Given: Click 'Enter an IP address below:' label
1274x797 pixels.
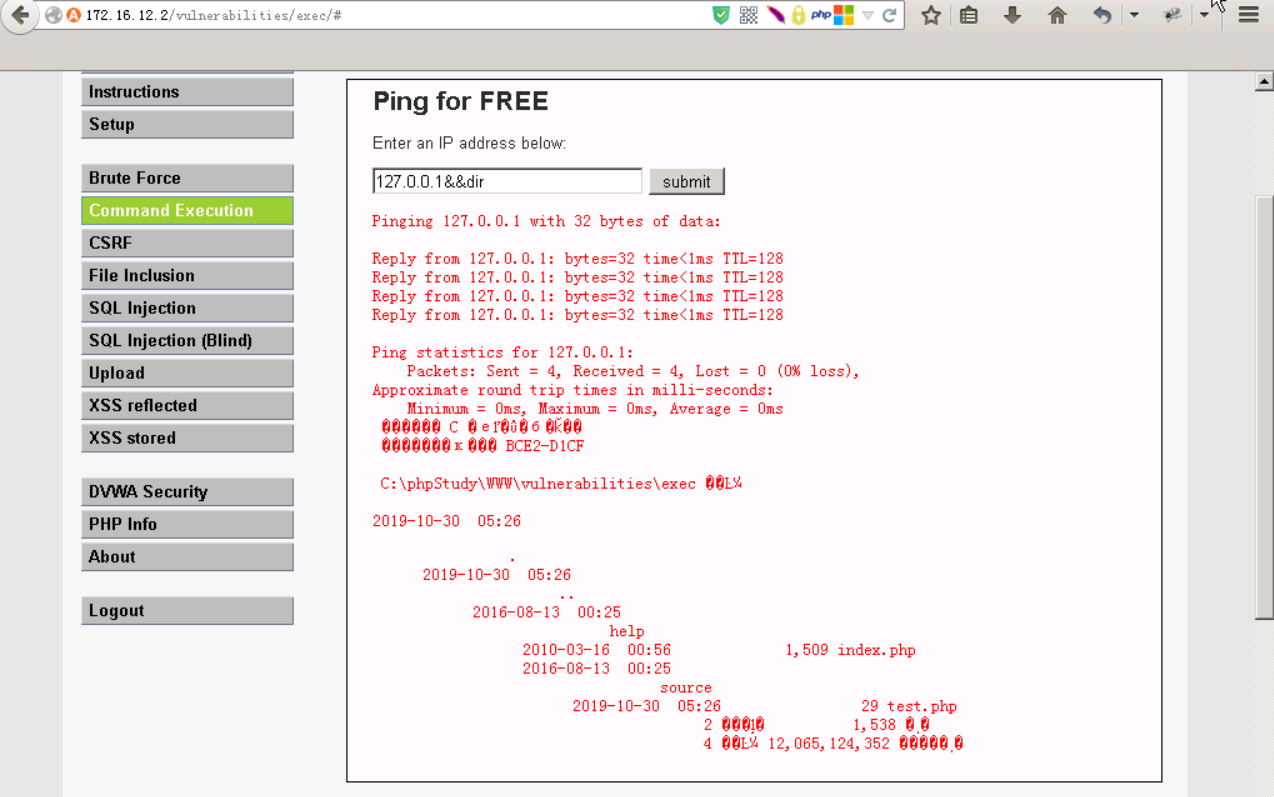Looking at the screenshot, I should 469,143.
